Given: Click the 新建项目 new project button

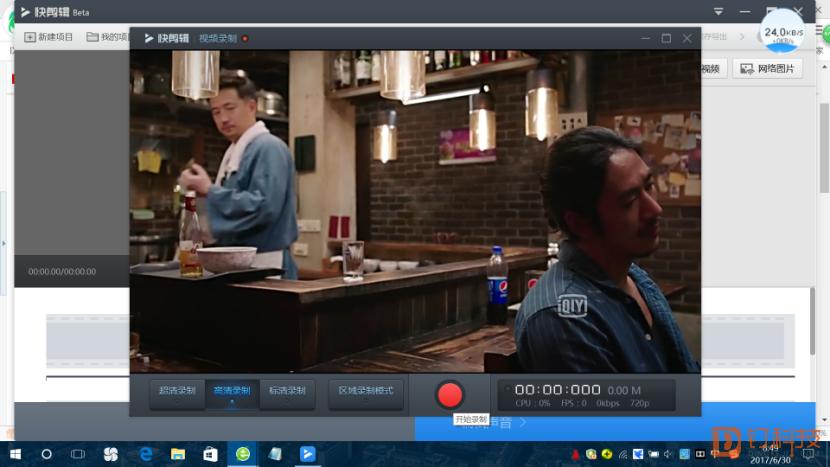Looking at the screenshot, I should [x=48, y=37].
